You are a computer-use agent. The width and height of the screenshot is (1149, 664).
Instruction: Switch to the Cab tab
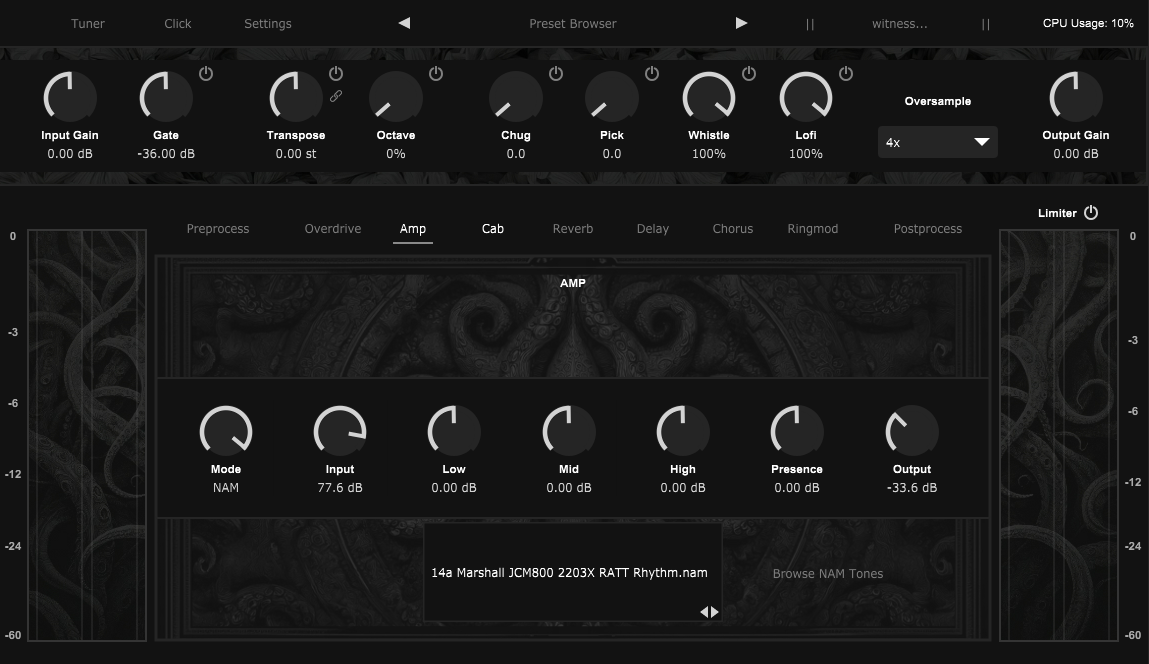(x=493, y=229)
